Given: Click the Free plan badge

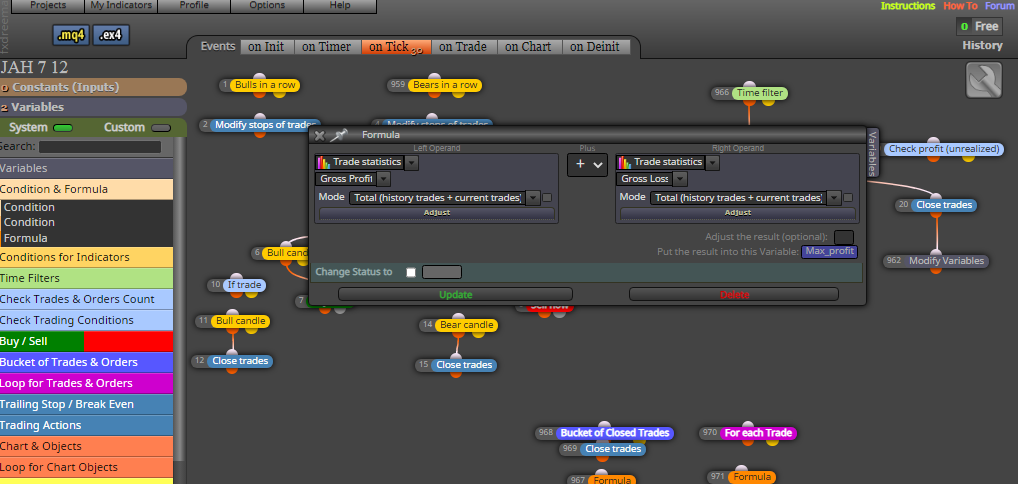Looking at the screenshot, I should pyautogui.click(x=978, y=27).
